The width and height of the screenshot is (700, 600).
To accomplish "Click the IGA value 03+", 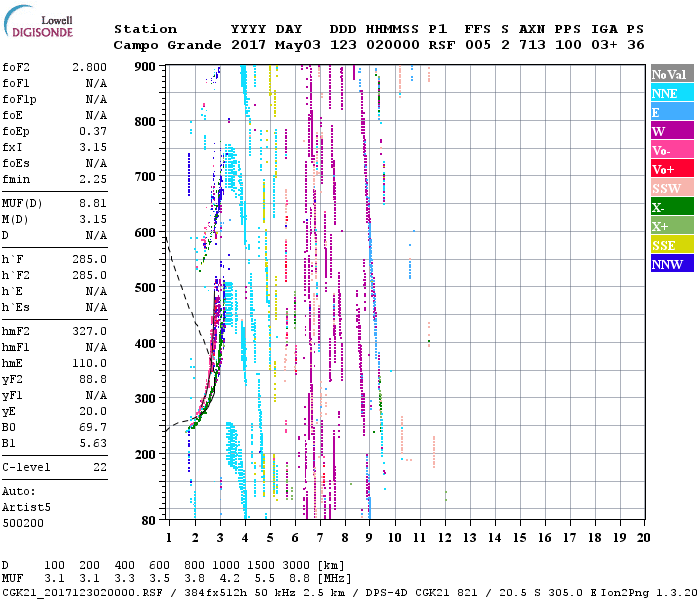I will point(604,45).
